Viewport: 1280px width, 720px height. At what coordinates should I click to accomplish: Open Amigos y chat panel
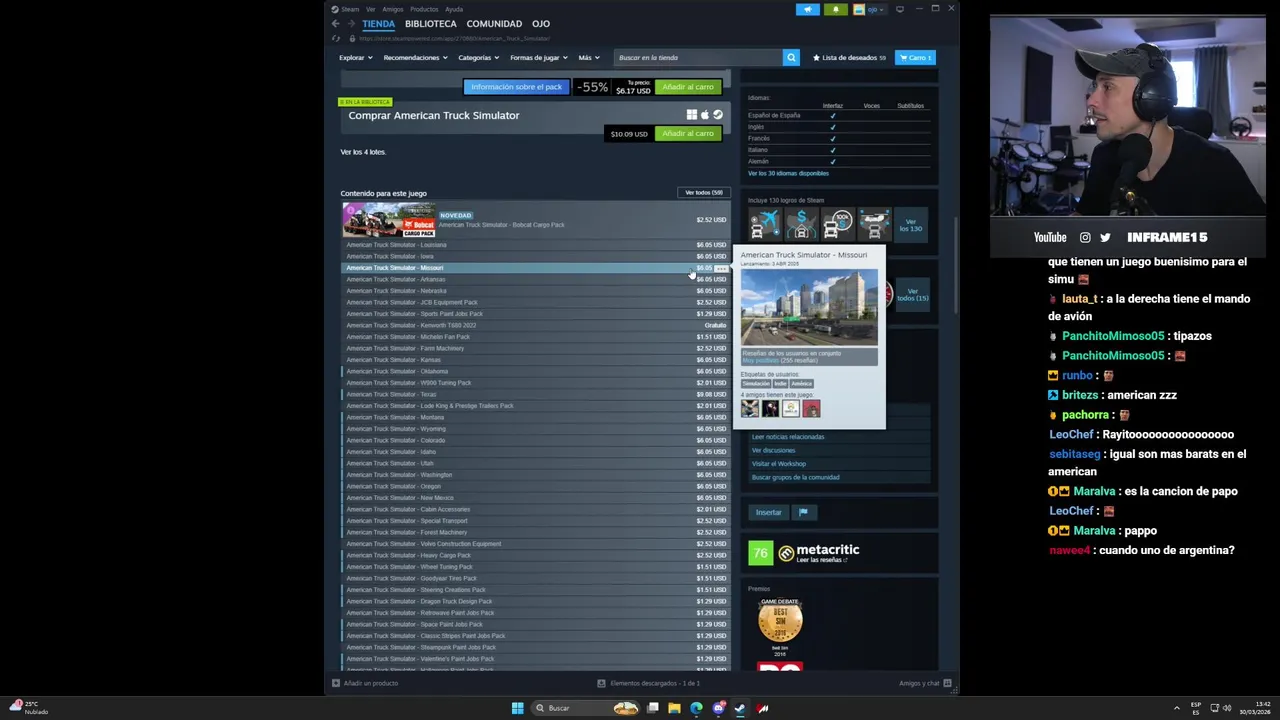coord(924,683)
